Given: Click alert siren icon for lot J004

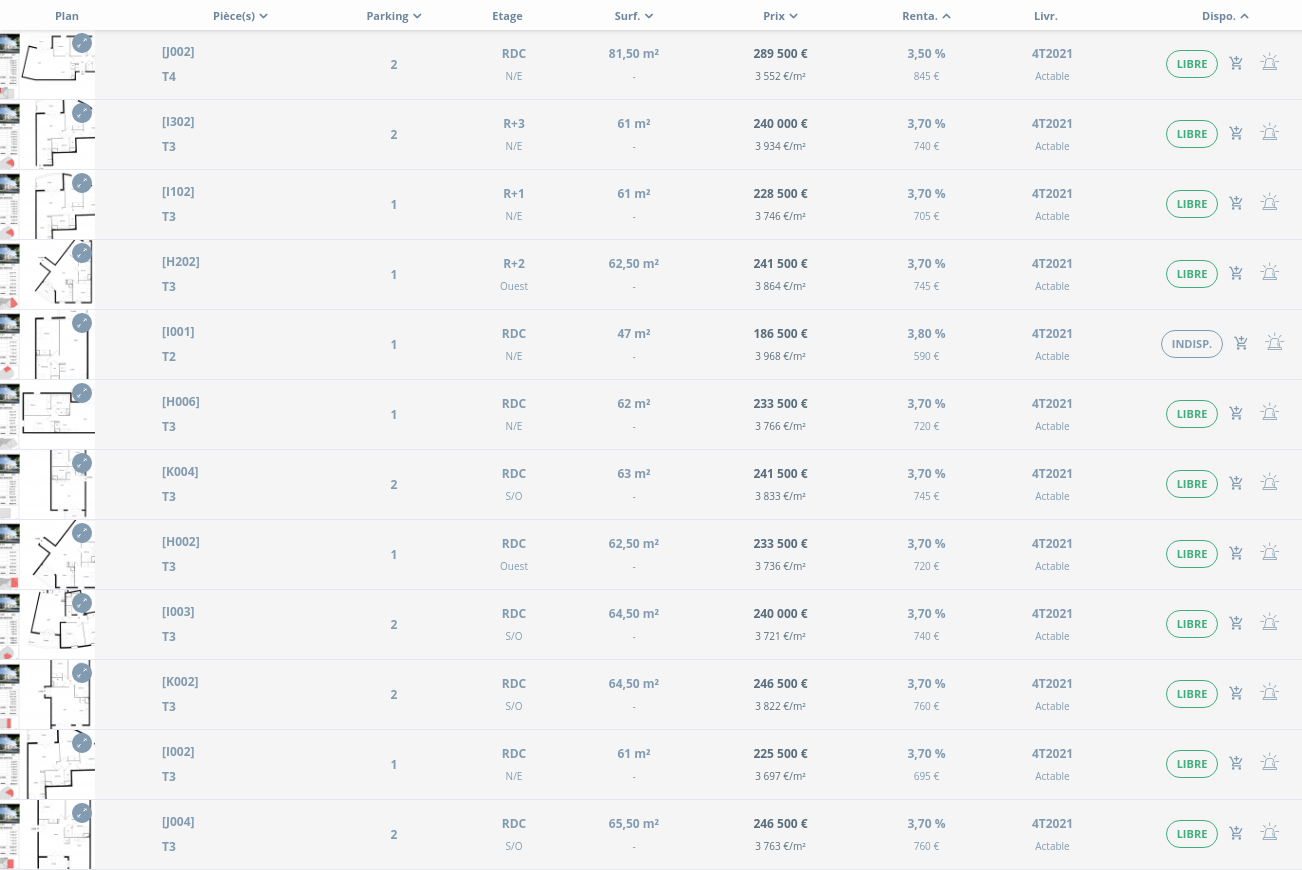Looking at the screenshot, I should pos(1269,833).
